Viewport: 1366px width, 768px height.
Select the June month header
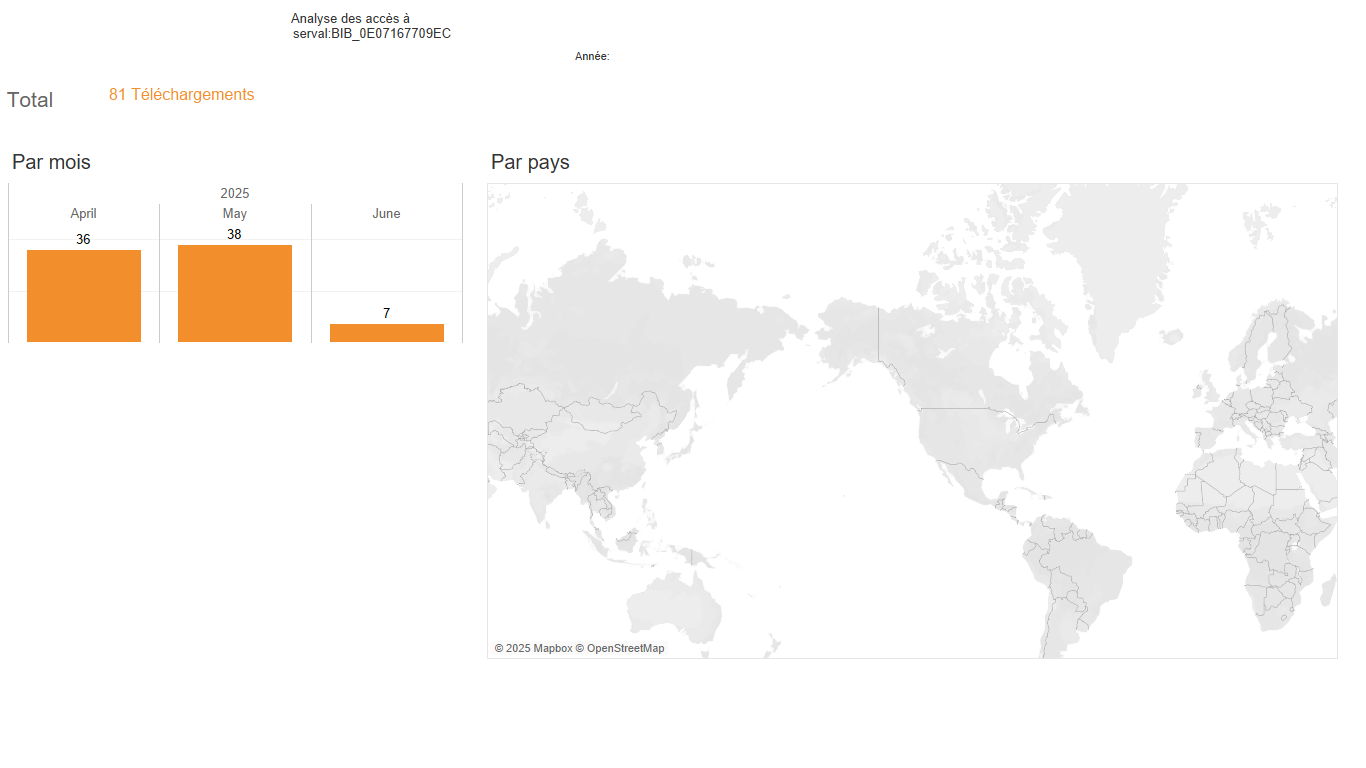click(x=386, y=214)
